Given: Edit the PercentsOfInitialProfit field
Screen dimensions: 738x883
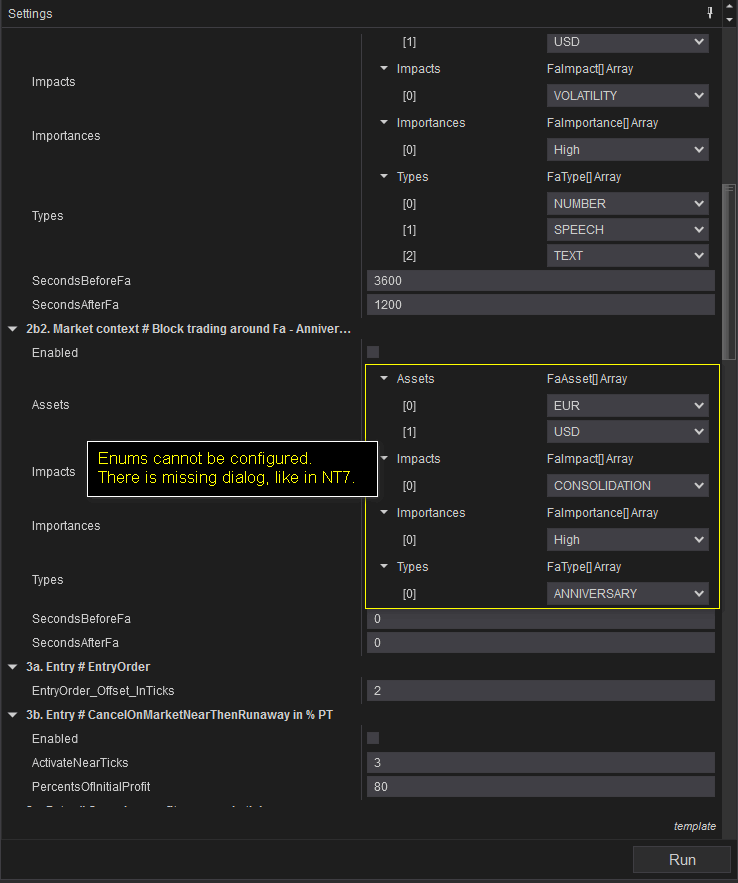Looking at the screenshot, I should (x=540, y=787).
